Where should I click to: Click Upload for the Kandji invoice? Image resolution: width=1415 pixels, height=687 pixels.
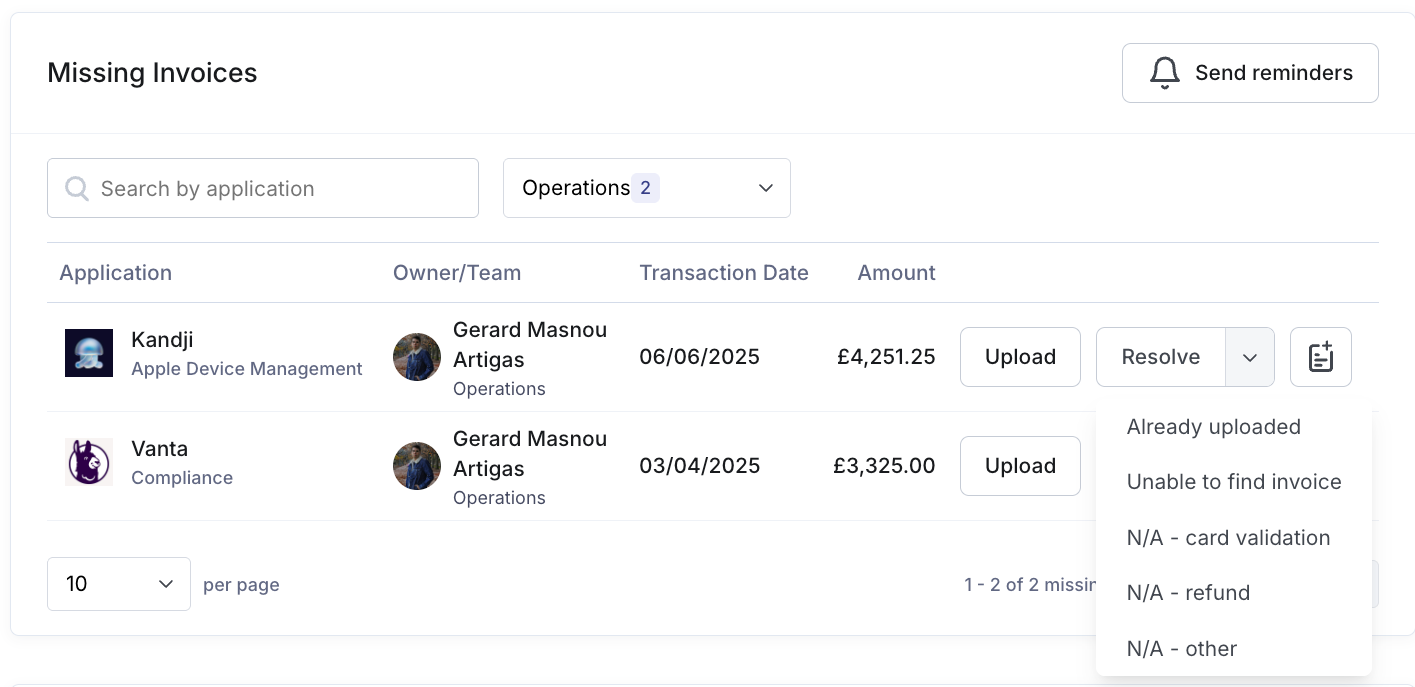tap(1020, 357)
